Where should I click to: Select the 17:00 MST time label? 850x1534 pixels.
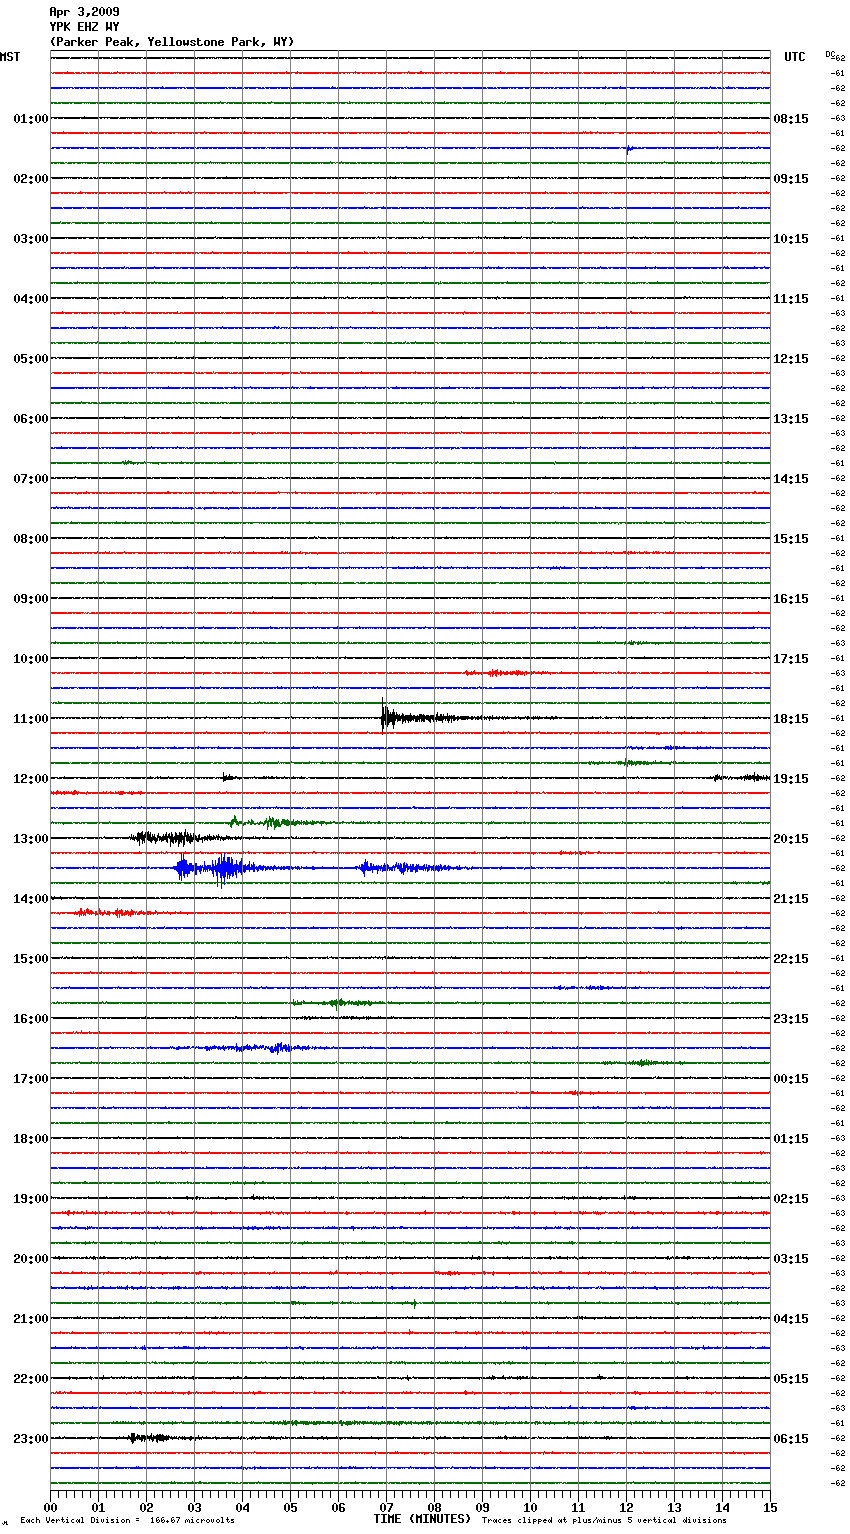pos(31,1079)
